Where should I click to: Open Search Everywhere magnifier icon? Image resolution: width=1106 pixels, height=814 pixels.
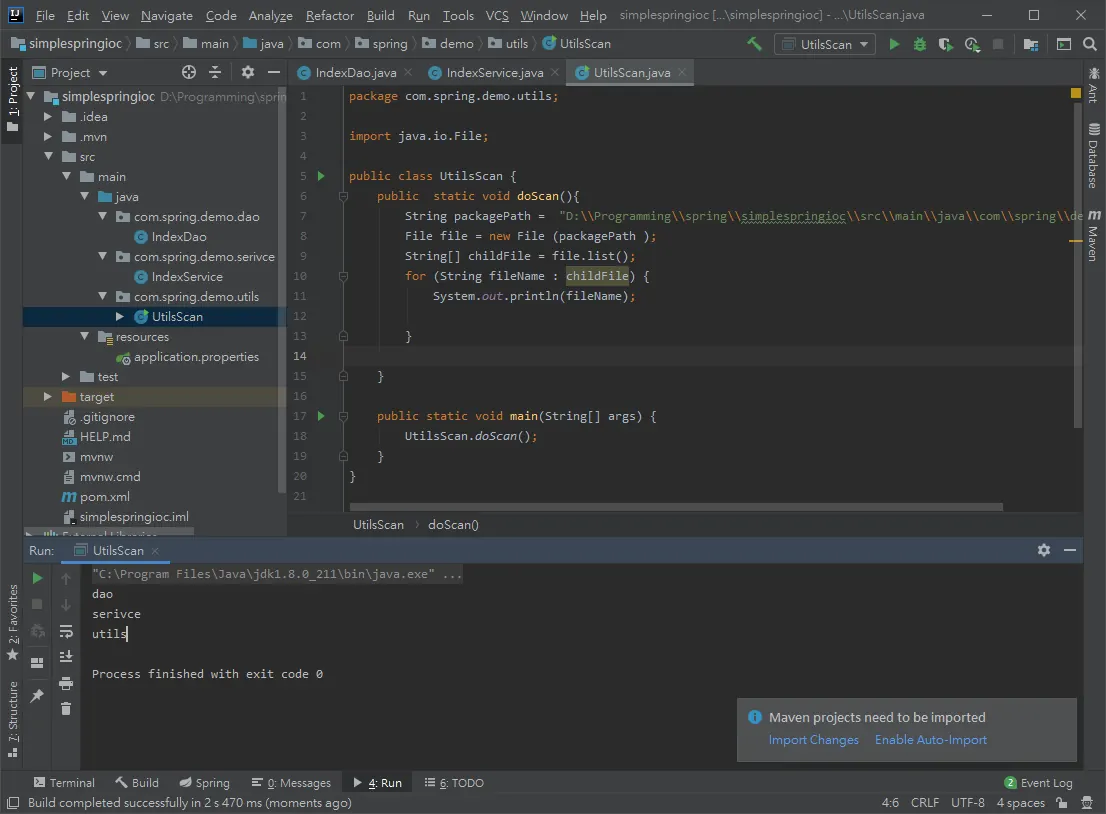(x=1090, y=44)
